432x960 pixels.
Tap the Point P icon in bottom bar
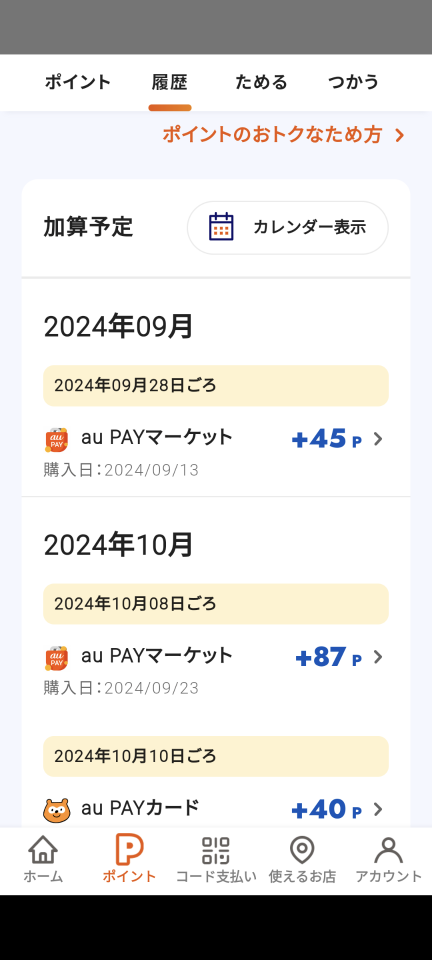point(129,850)
